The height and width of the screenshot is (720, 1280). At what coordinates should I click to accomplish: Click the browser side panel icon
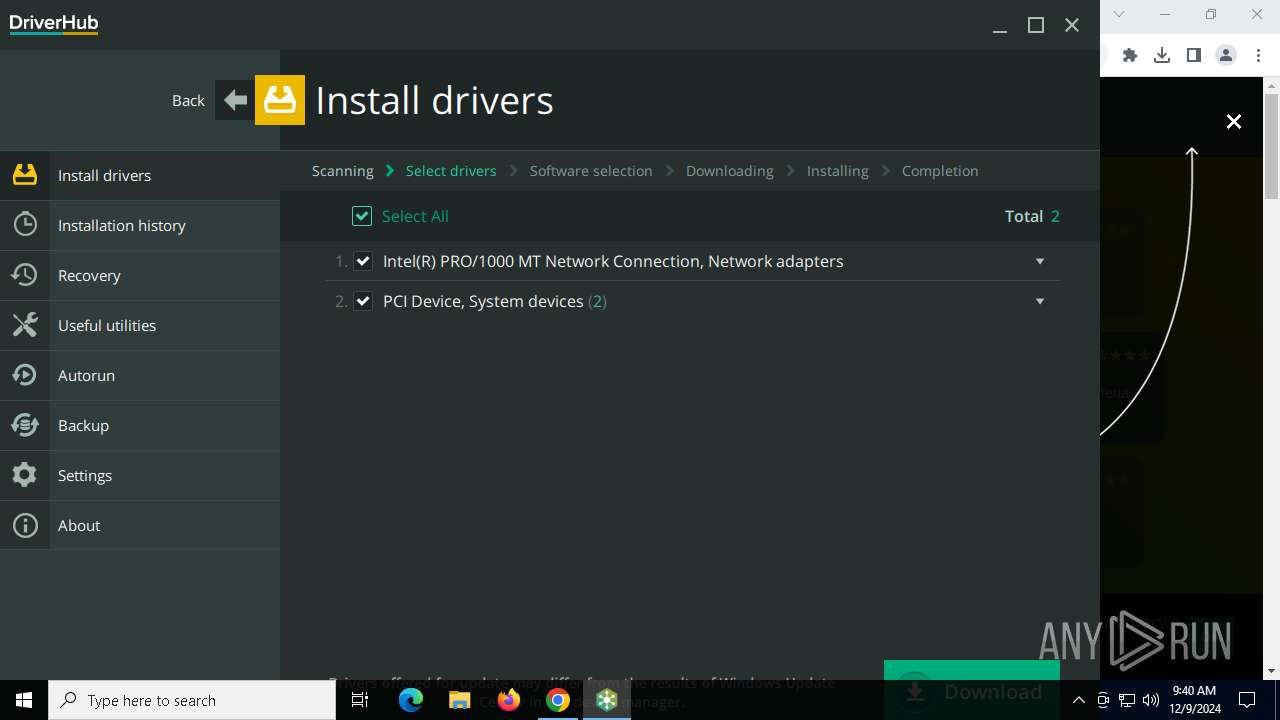tap(1194, 55)
